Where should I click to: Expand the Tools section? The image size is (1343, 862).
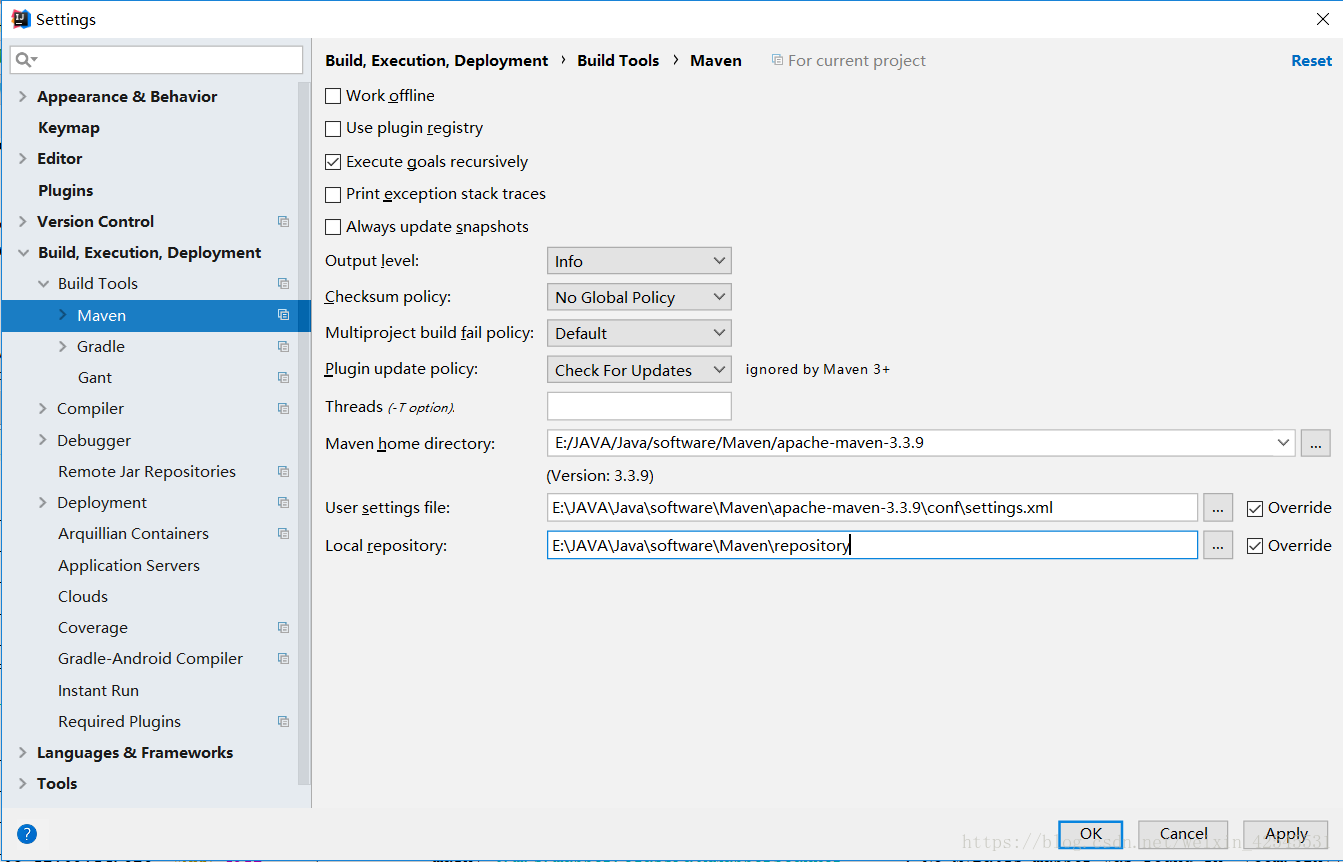22,784
